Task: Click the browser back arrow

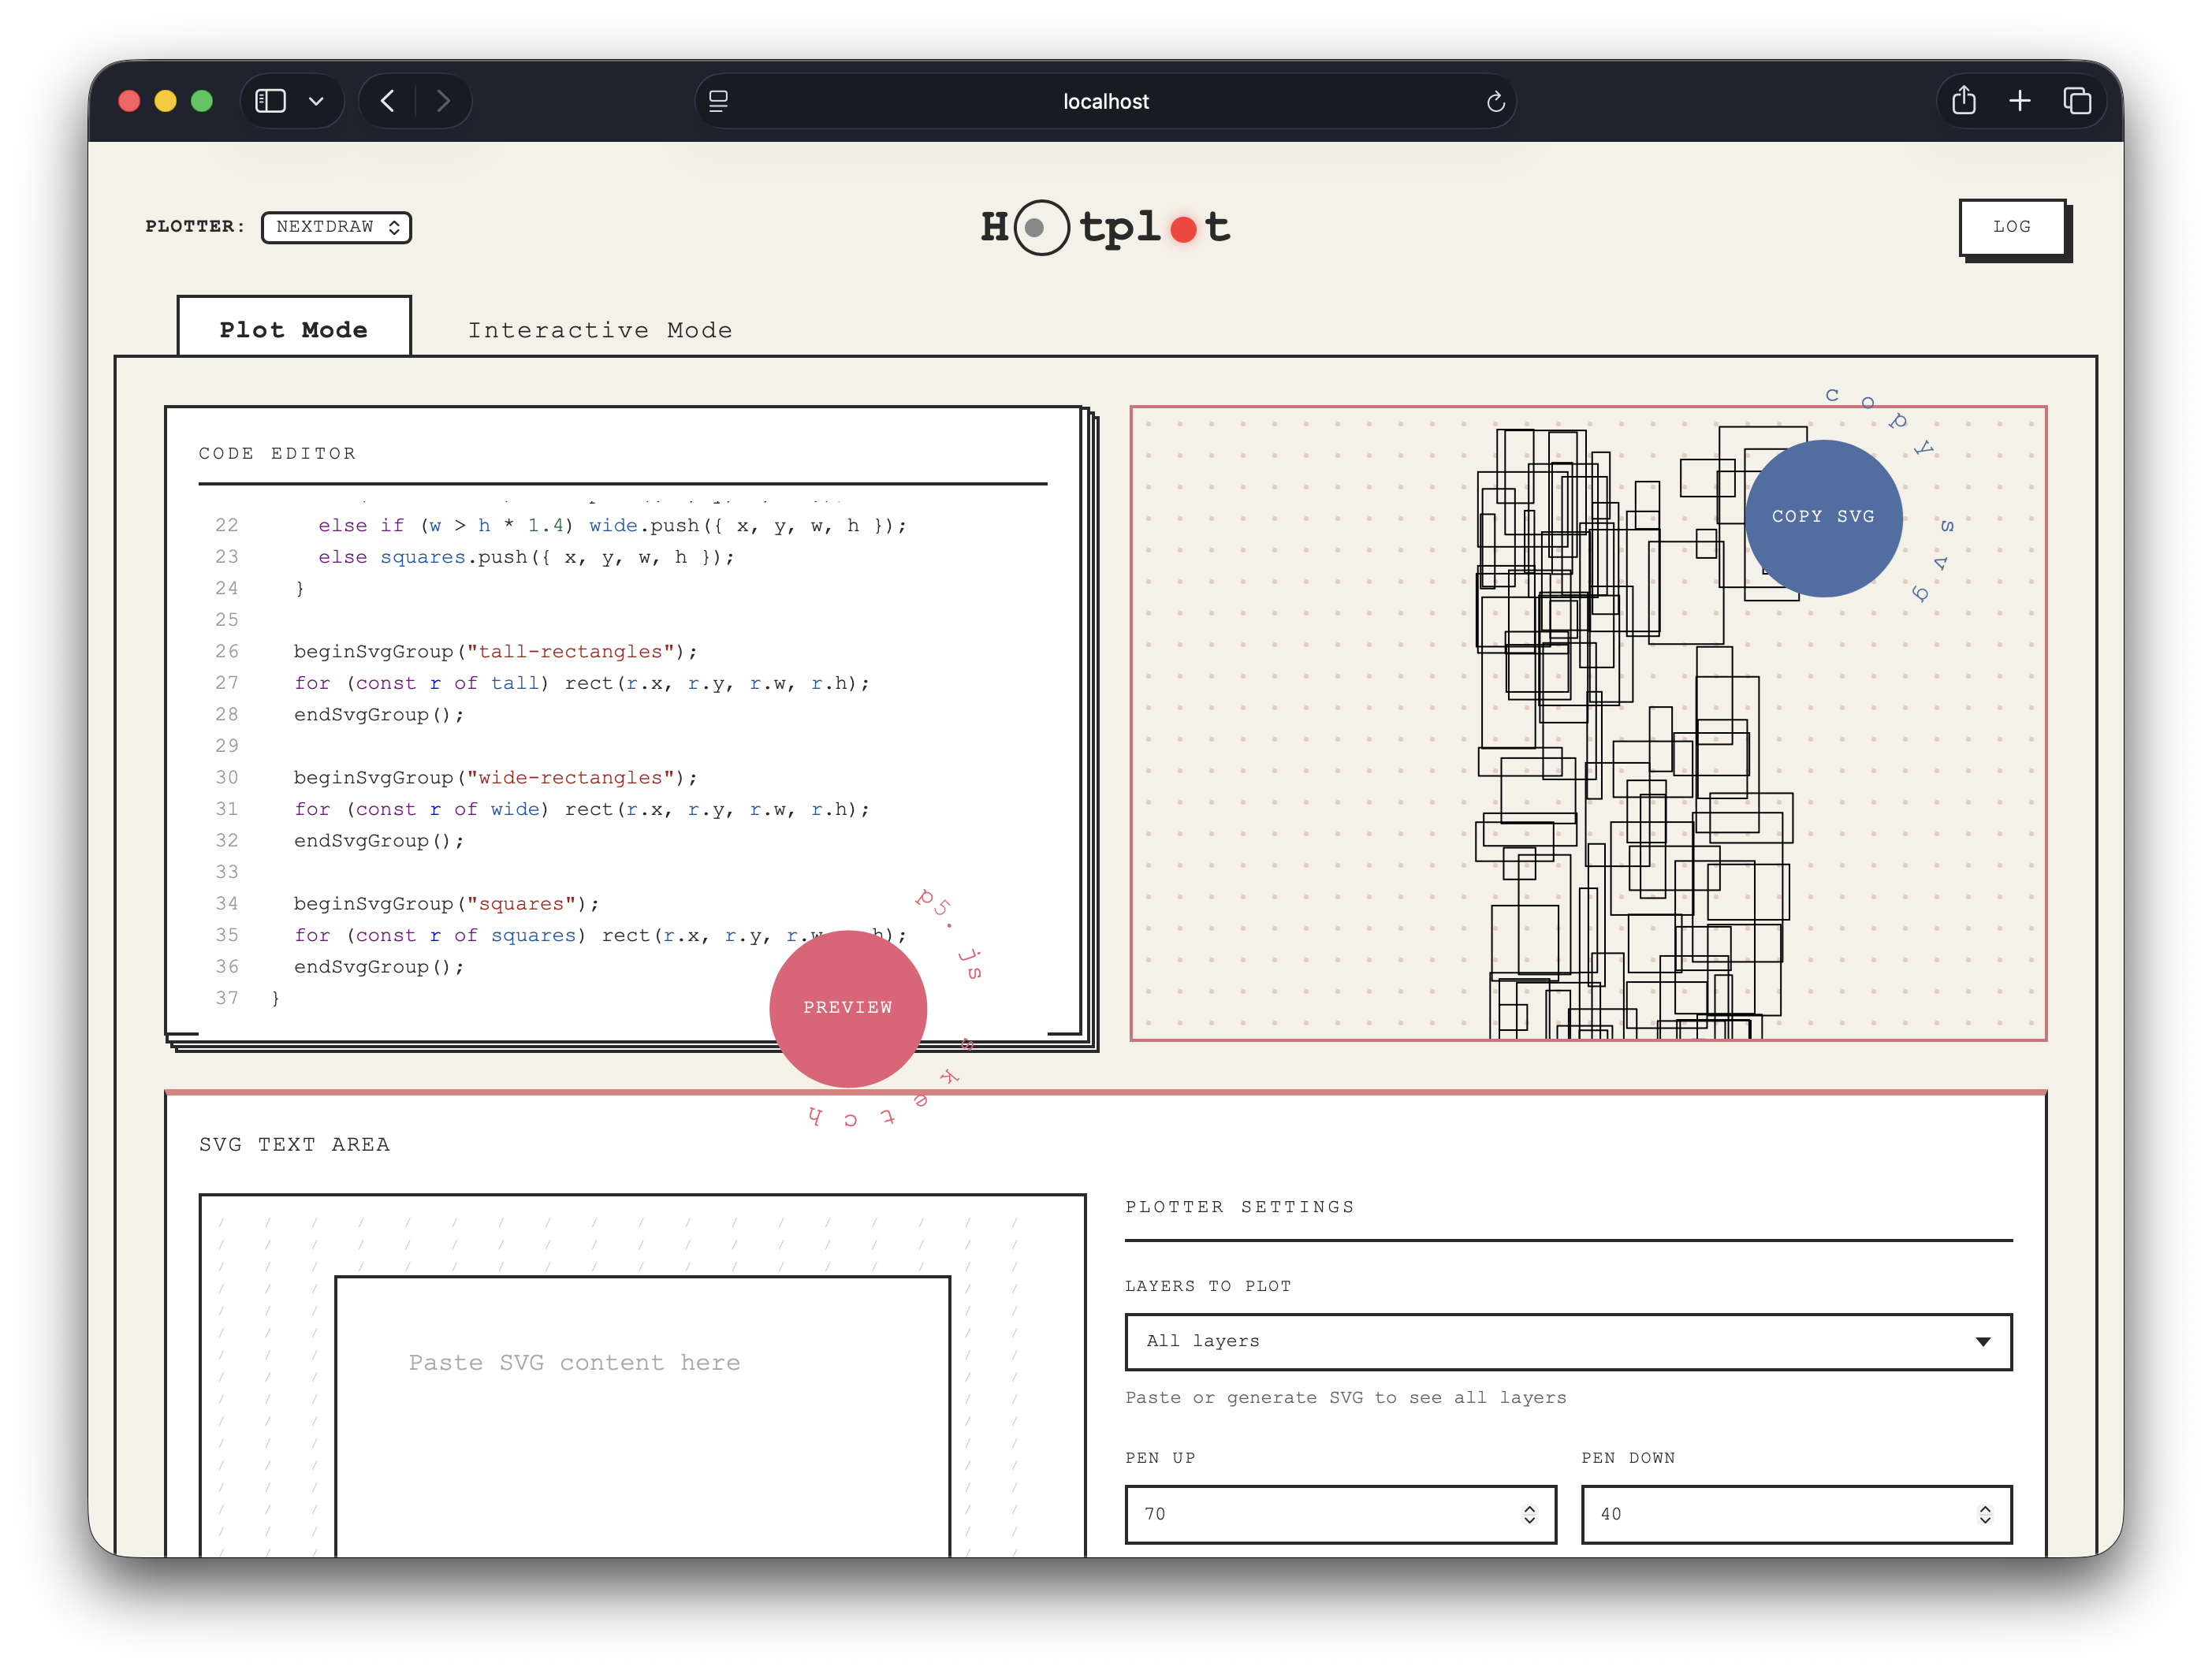Action: click(x=388, y=101)
